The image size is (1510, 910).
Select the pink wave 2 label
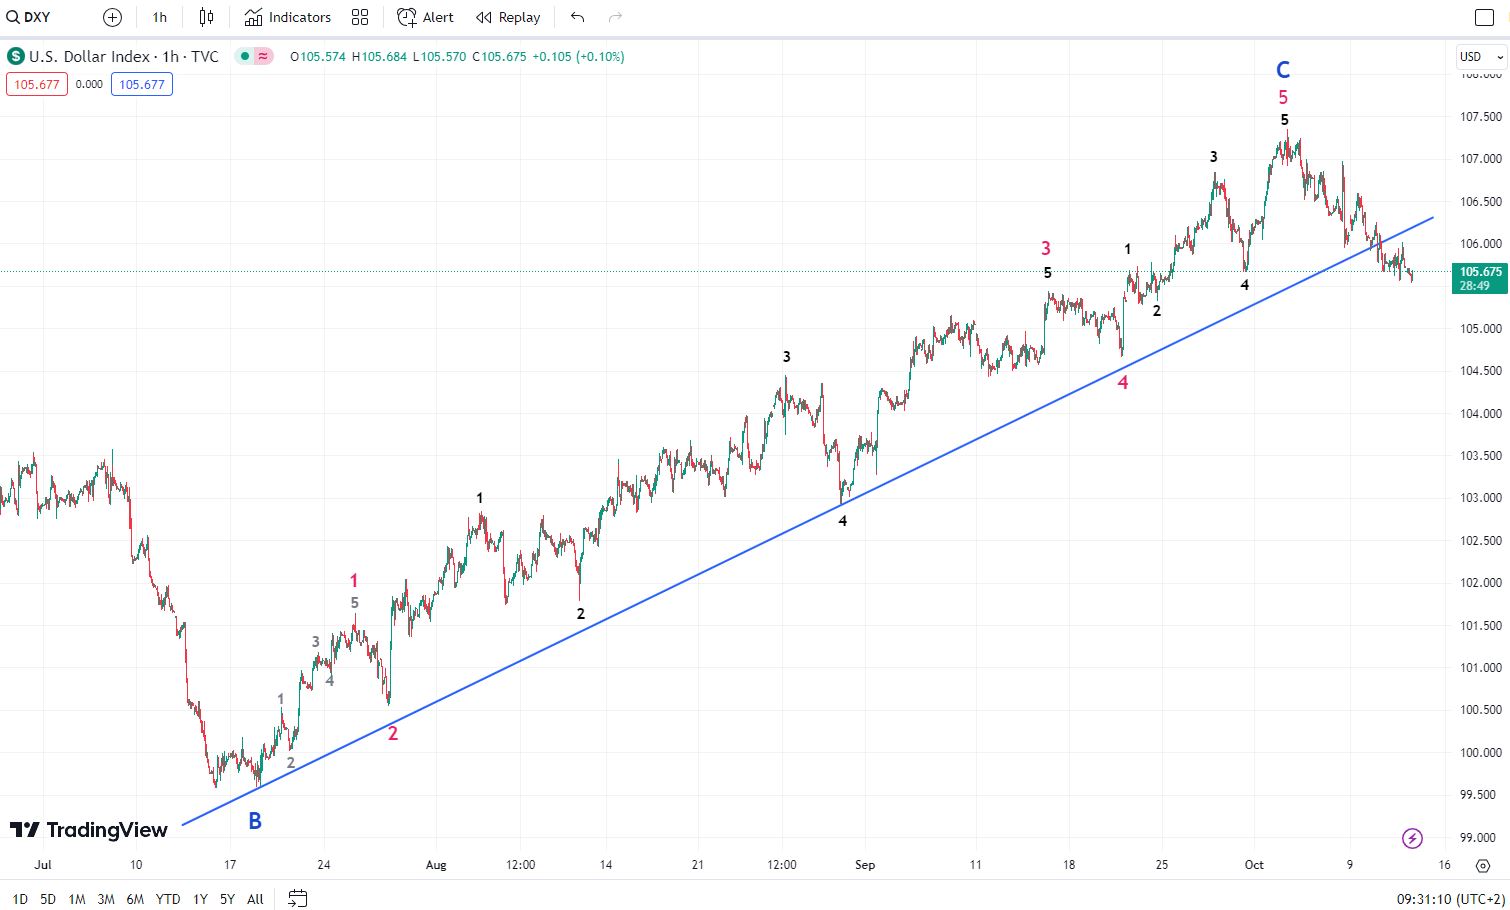[x=393, y=733]
